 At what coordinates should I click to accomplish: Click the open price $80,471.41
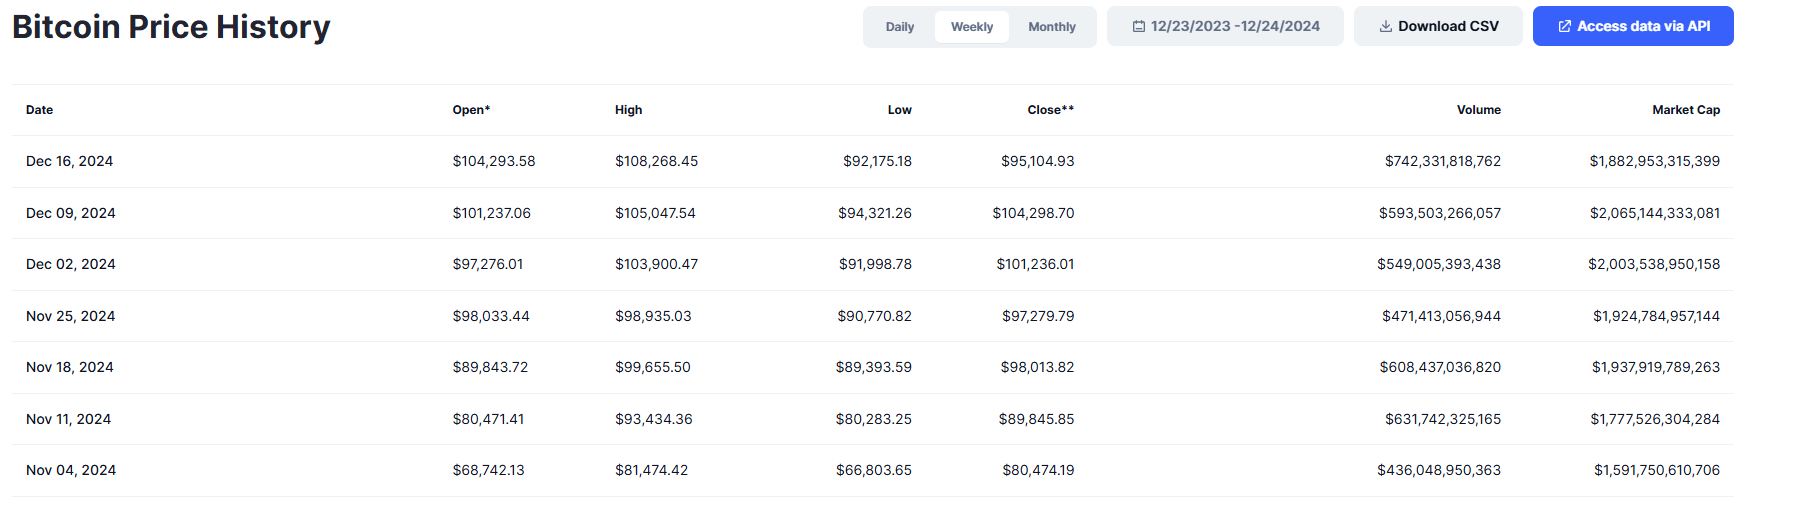pyautogui.click(x=488, y=419)
